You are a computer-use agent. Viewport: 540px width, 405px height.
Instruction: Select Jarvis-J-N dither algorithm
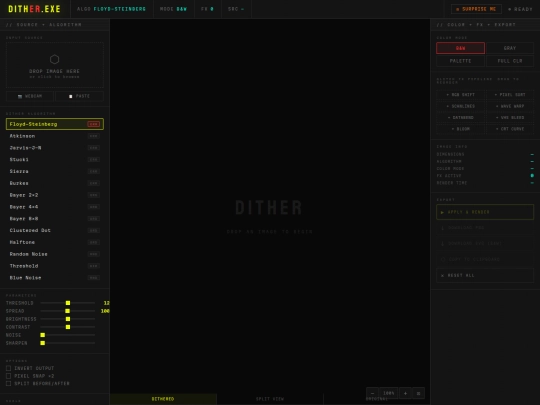[55, 148]
